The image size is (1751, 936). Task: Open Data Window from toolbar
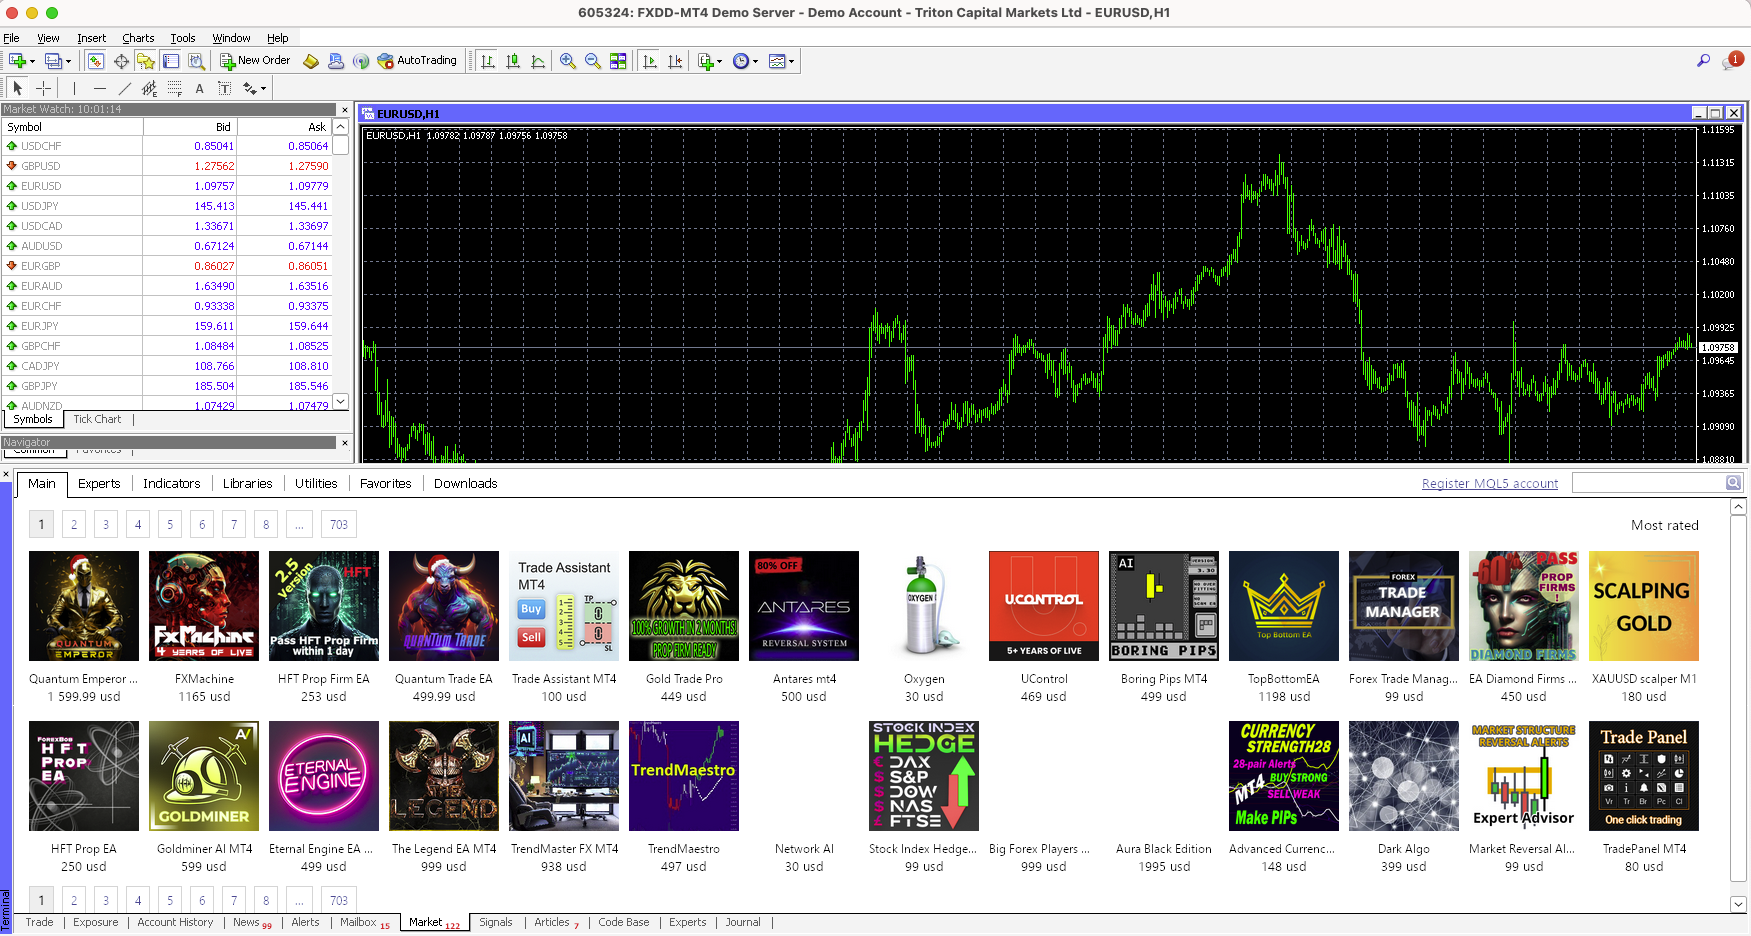[x=121, y=61]
